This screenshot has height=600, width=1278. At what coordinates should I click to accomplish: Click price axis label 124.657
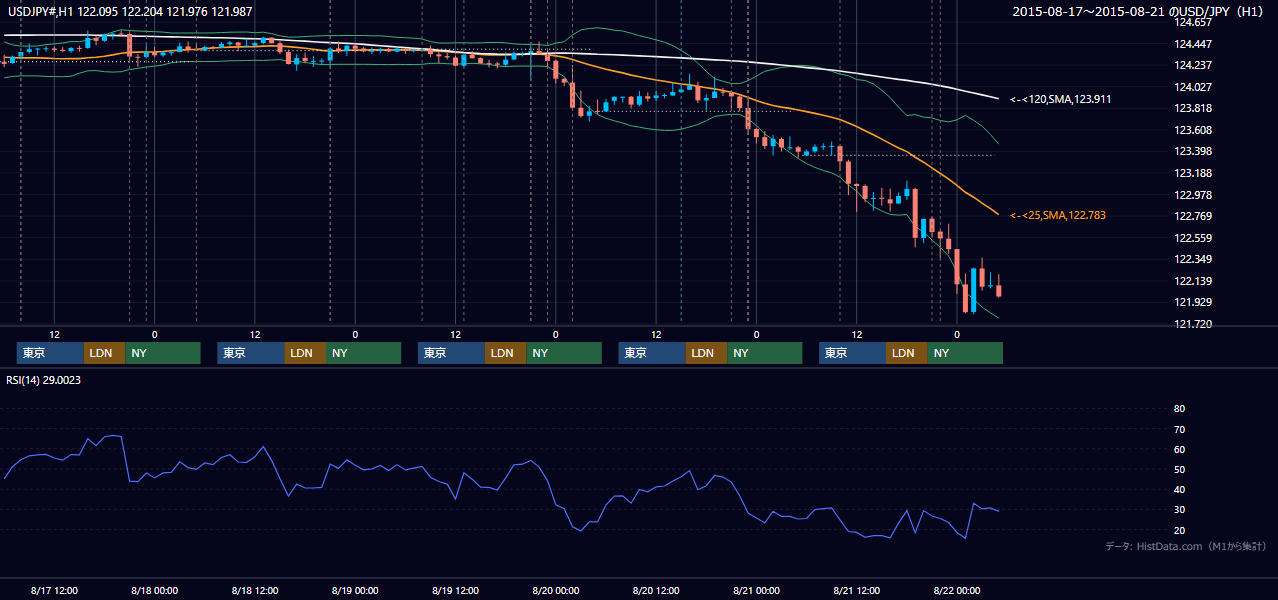pos(1192,22)
